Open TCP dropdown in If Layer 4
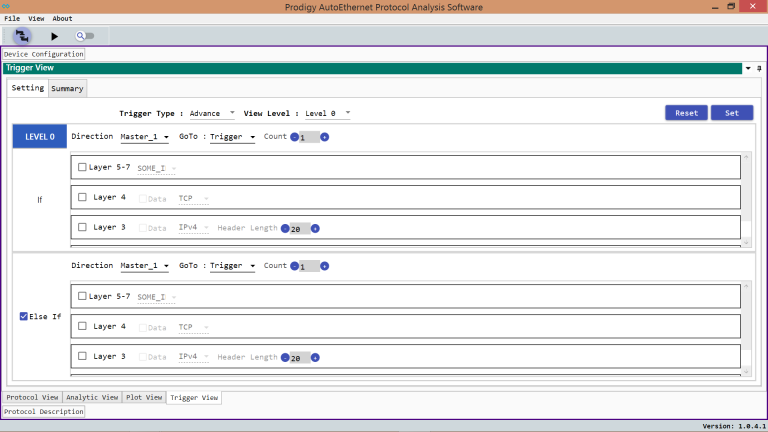The image size is (768, 432). 193,198
